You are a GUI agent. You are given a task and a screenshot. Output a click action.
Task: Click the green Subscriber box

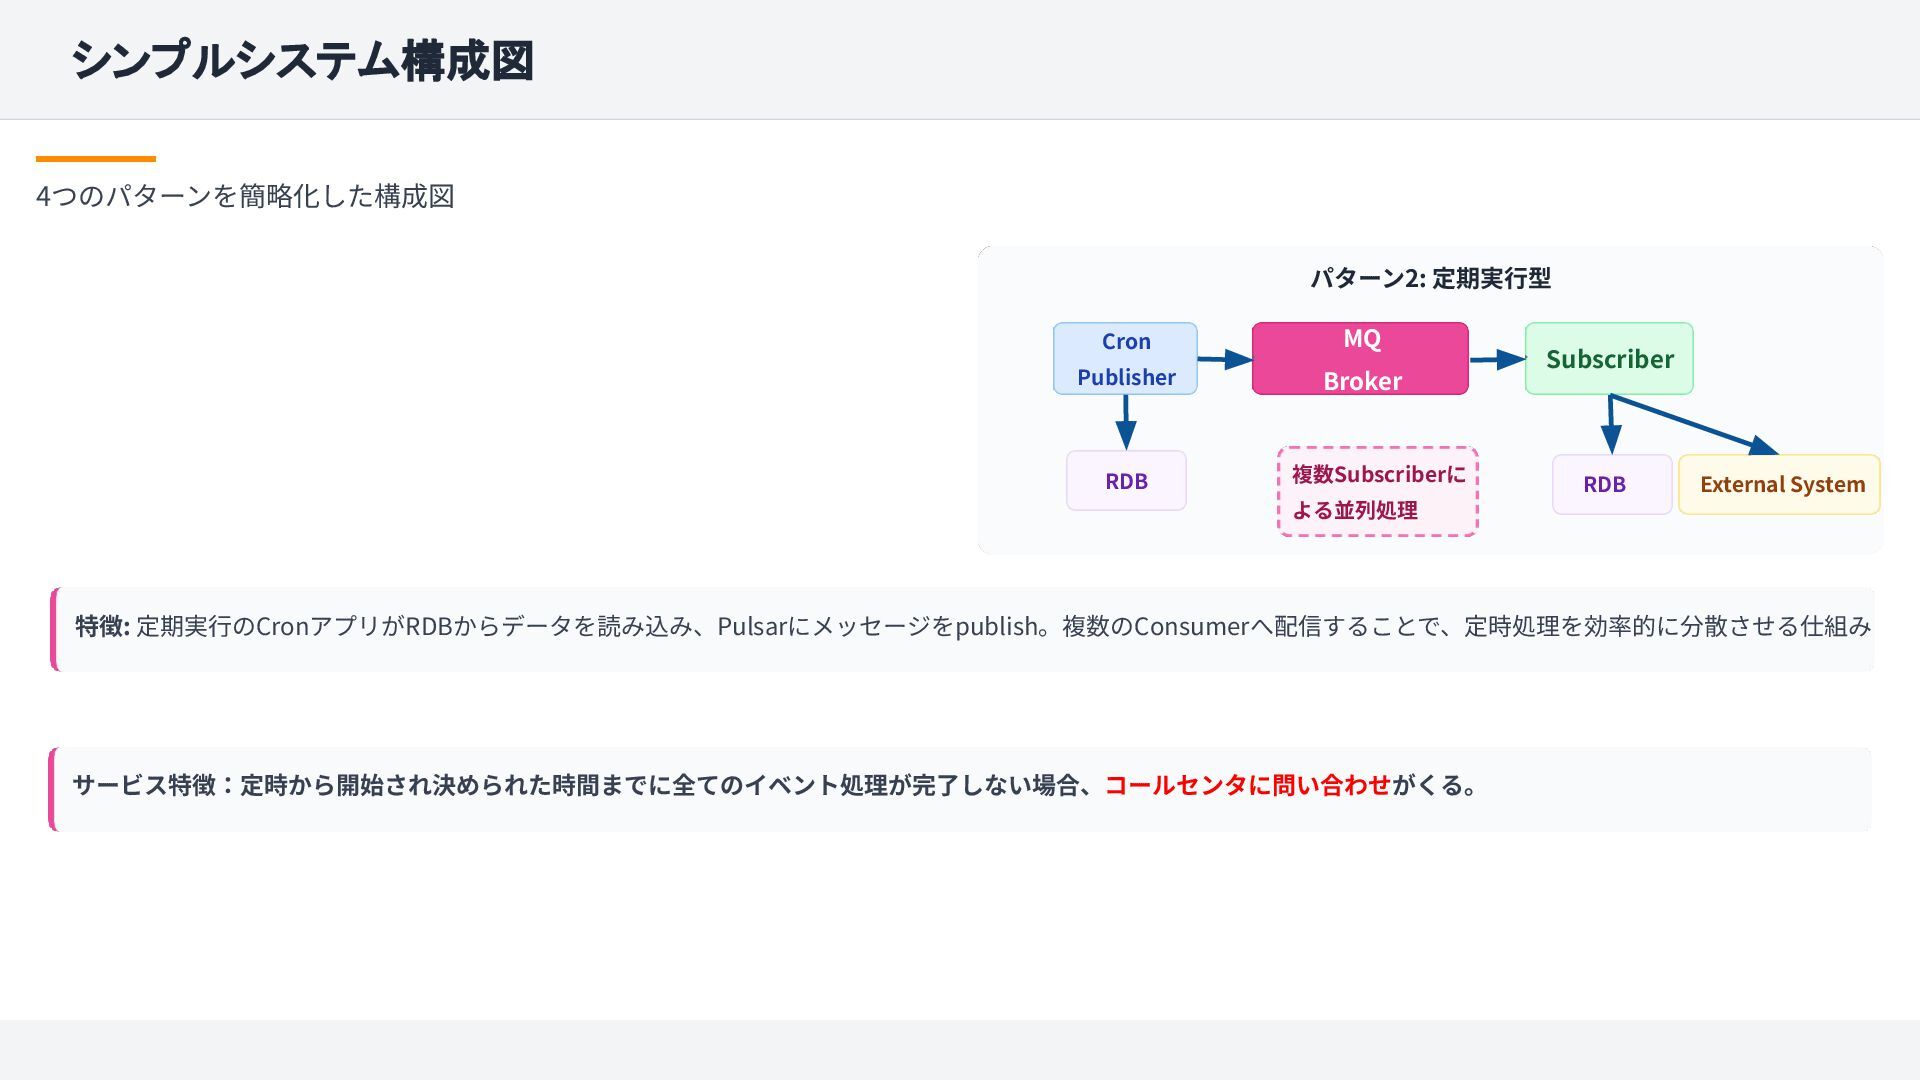(1609, 359)
